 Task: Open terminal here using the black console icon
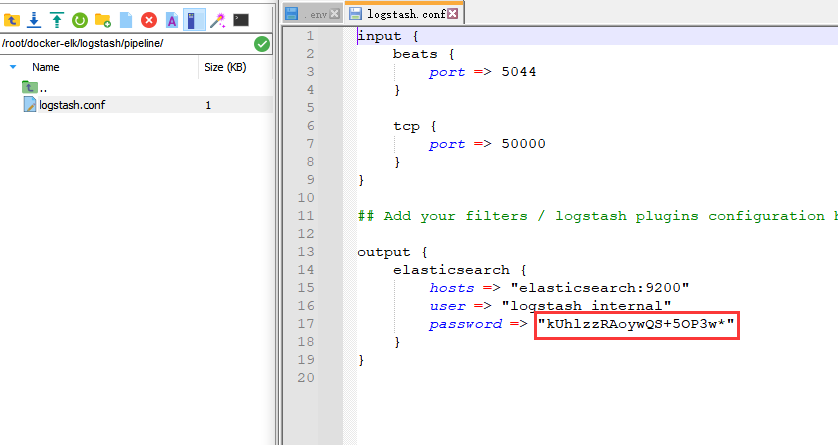tap(241, 20)
